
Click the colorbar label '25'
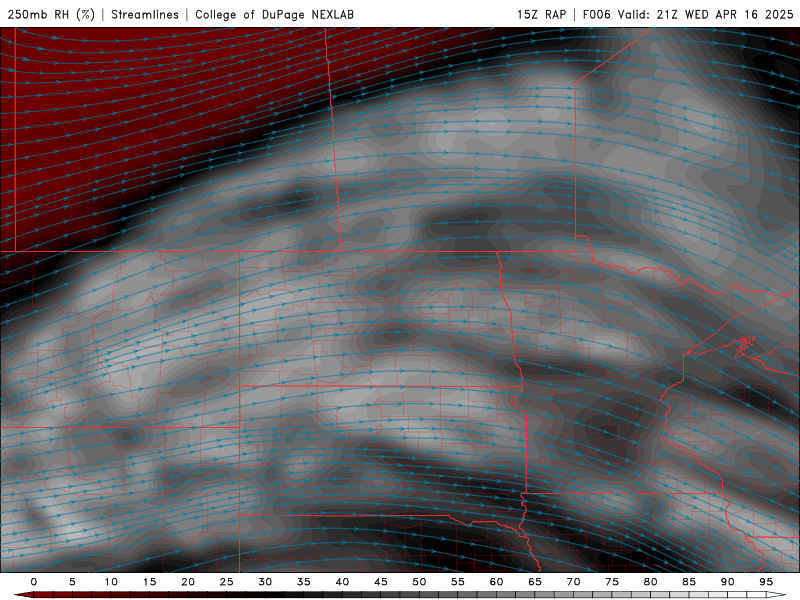[x=227, y=582]
